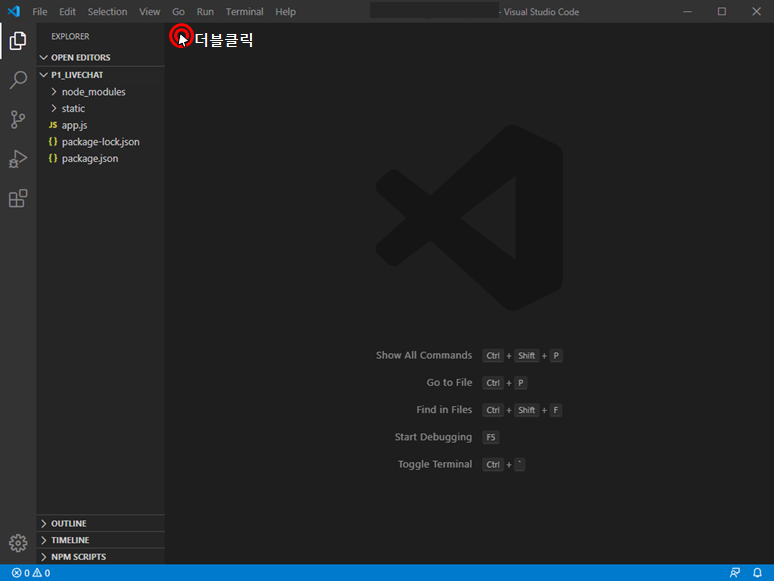This screenshot has height=581, width=774.
Task: Click the JS icon beside app.js
Action: (53, 125)
